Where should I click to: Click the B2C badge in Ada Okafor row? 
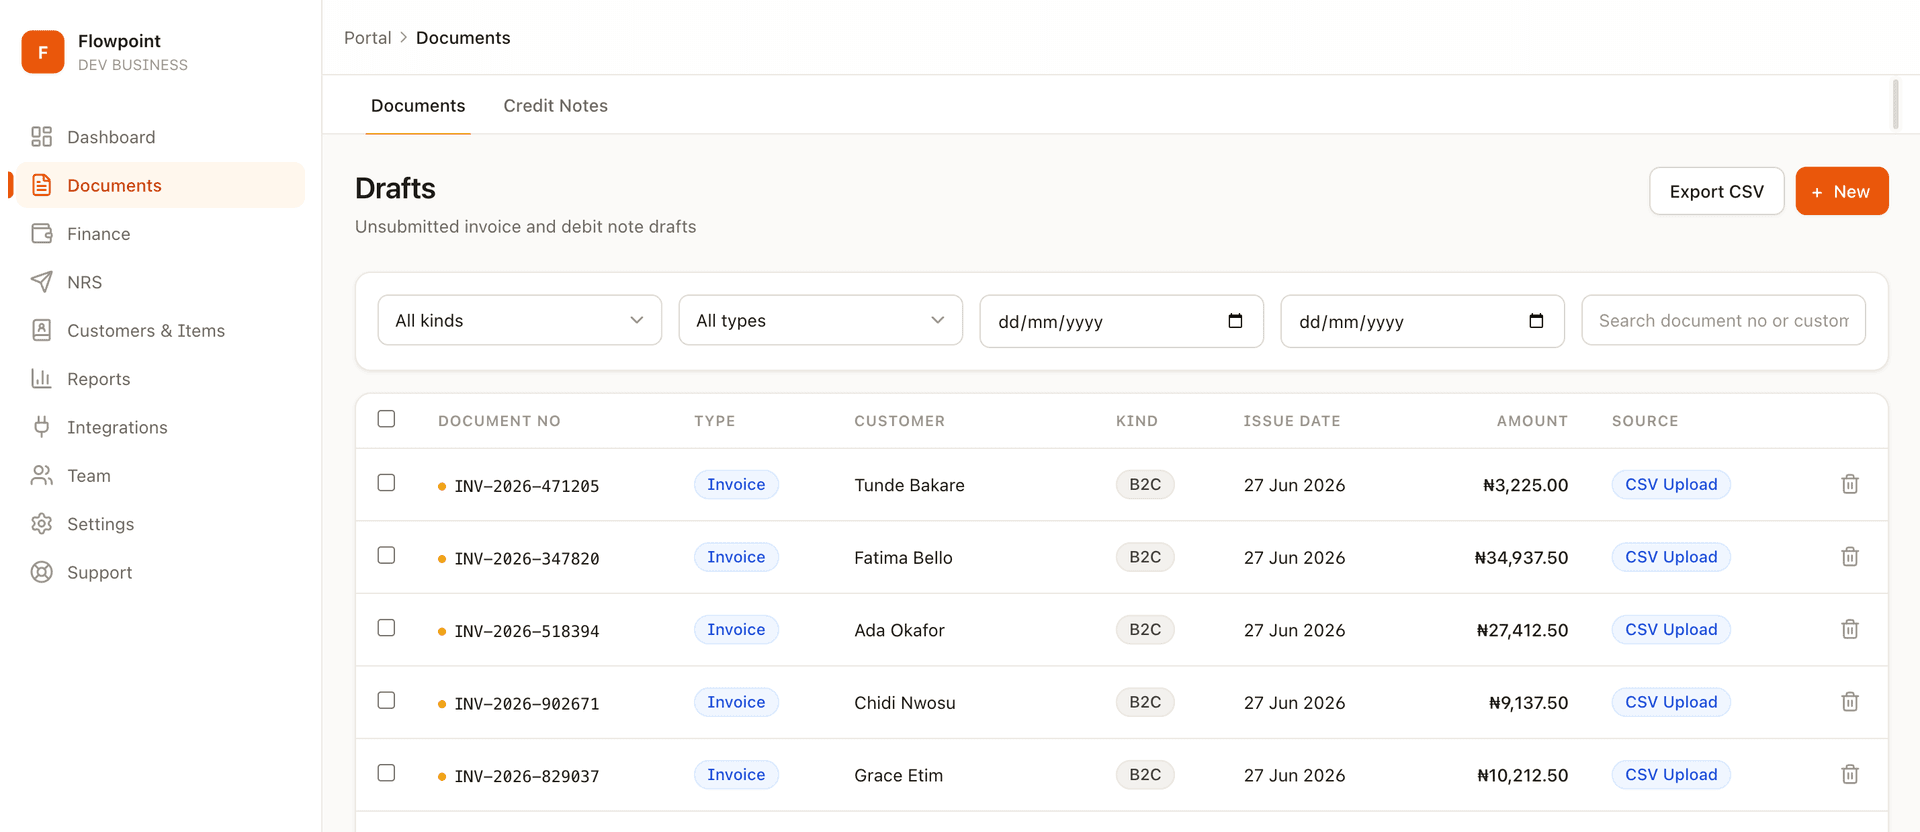click(x=1145, y=629)
